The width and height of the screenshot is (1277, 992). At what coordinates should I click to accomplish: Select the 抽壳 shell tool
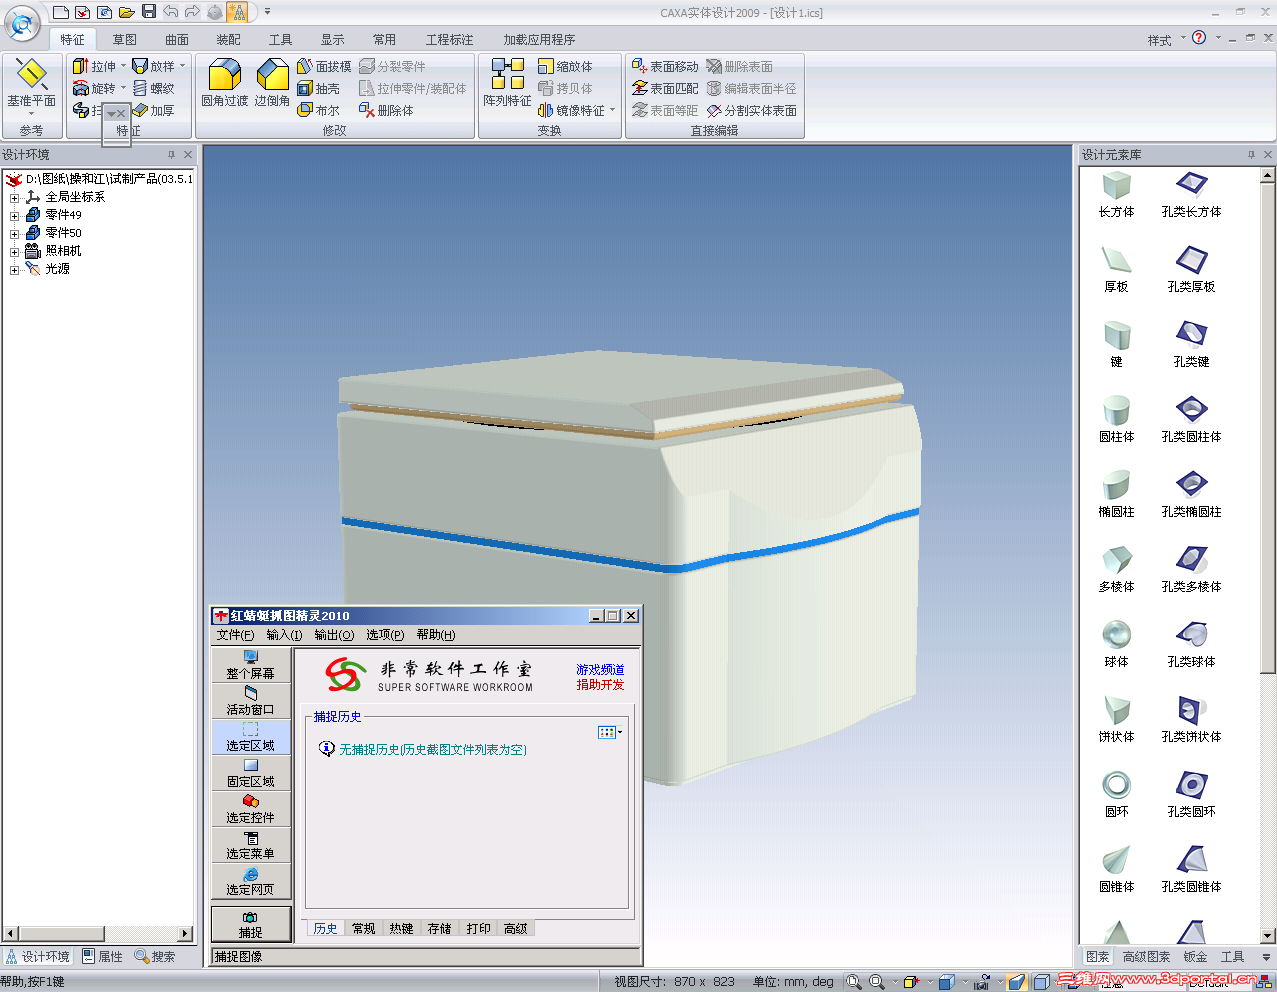pos(318,88)
